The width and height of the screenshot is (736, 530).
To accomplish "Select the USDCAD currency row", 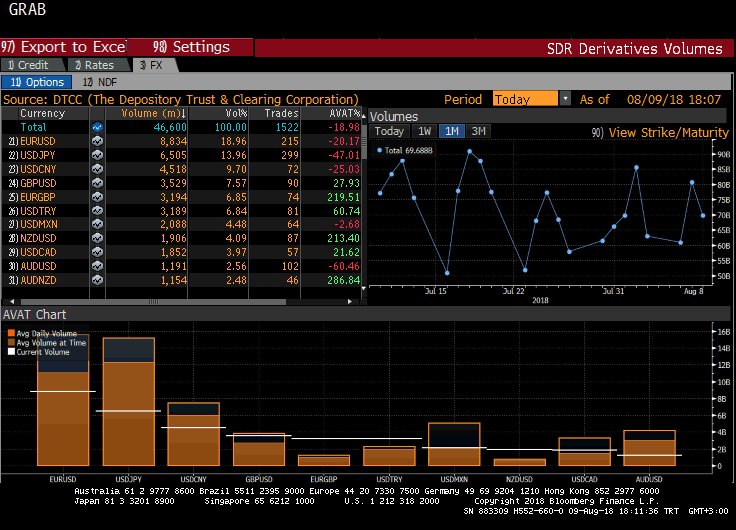I will point(181,252).
